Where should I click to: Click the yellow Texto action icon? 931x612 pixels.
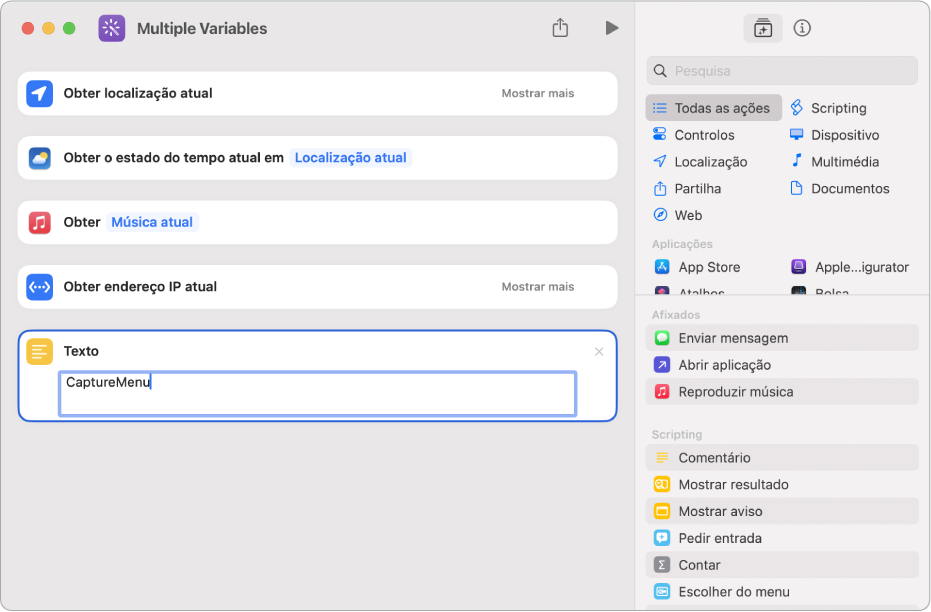coord(39,352)
